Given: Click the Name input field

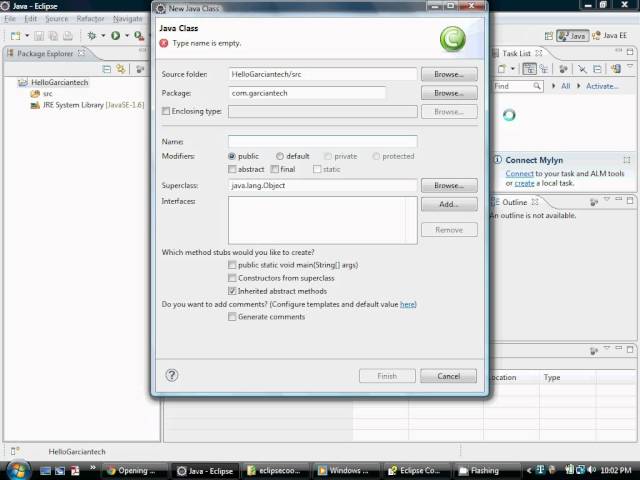Looking at the screenshot, I should click(322, 142).
